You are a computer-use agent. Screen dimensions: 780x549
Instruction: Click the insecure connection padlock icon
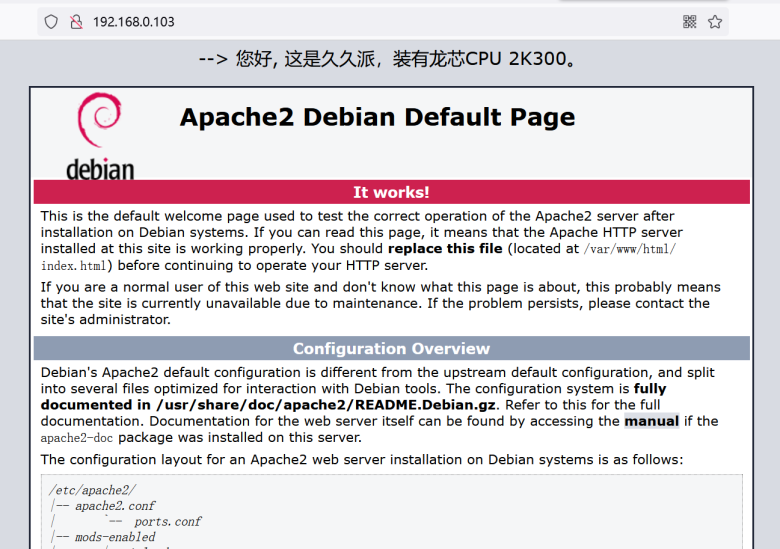[x=75, y=21]
